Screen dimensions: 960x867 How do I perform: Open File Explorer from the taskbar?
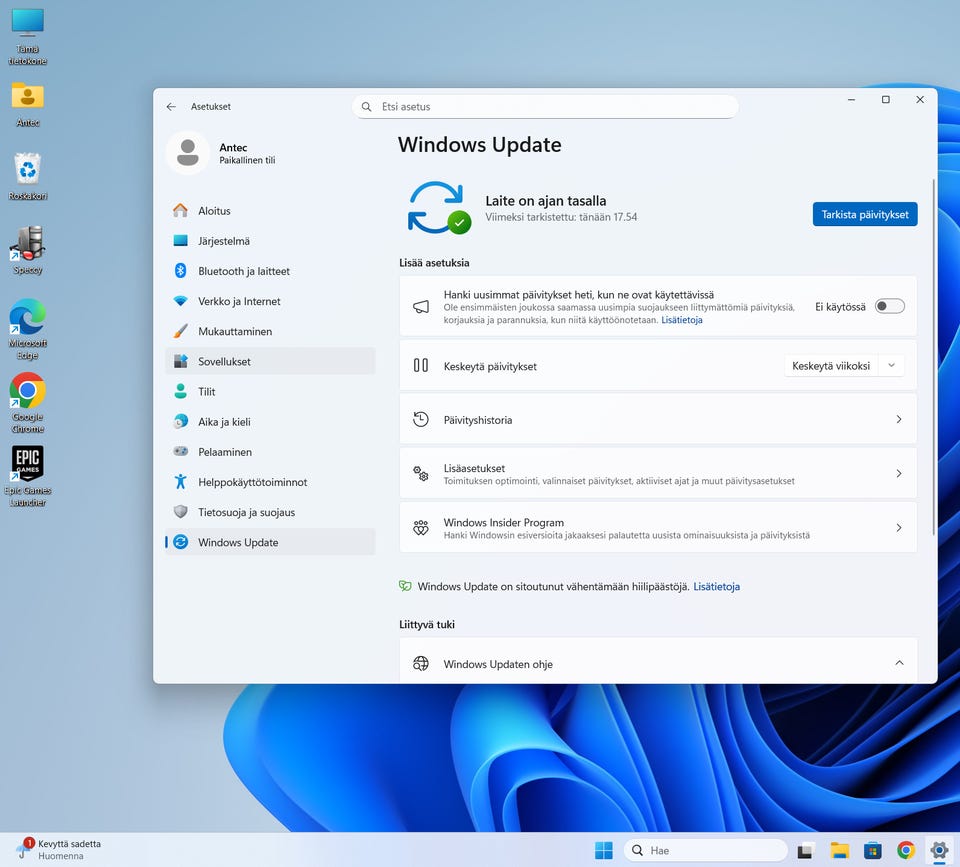click(840, 850)
